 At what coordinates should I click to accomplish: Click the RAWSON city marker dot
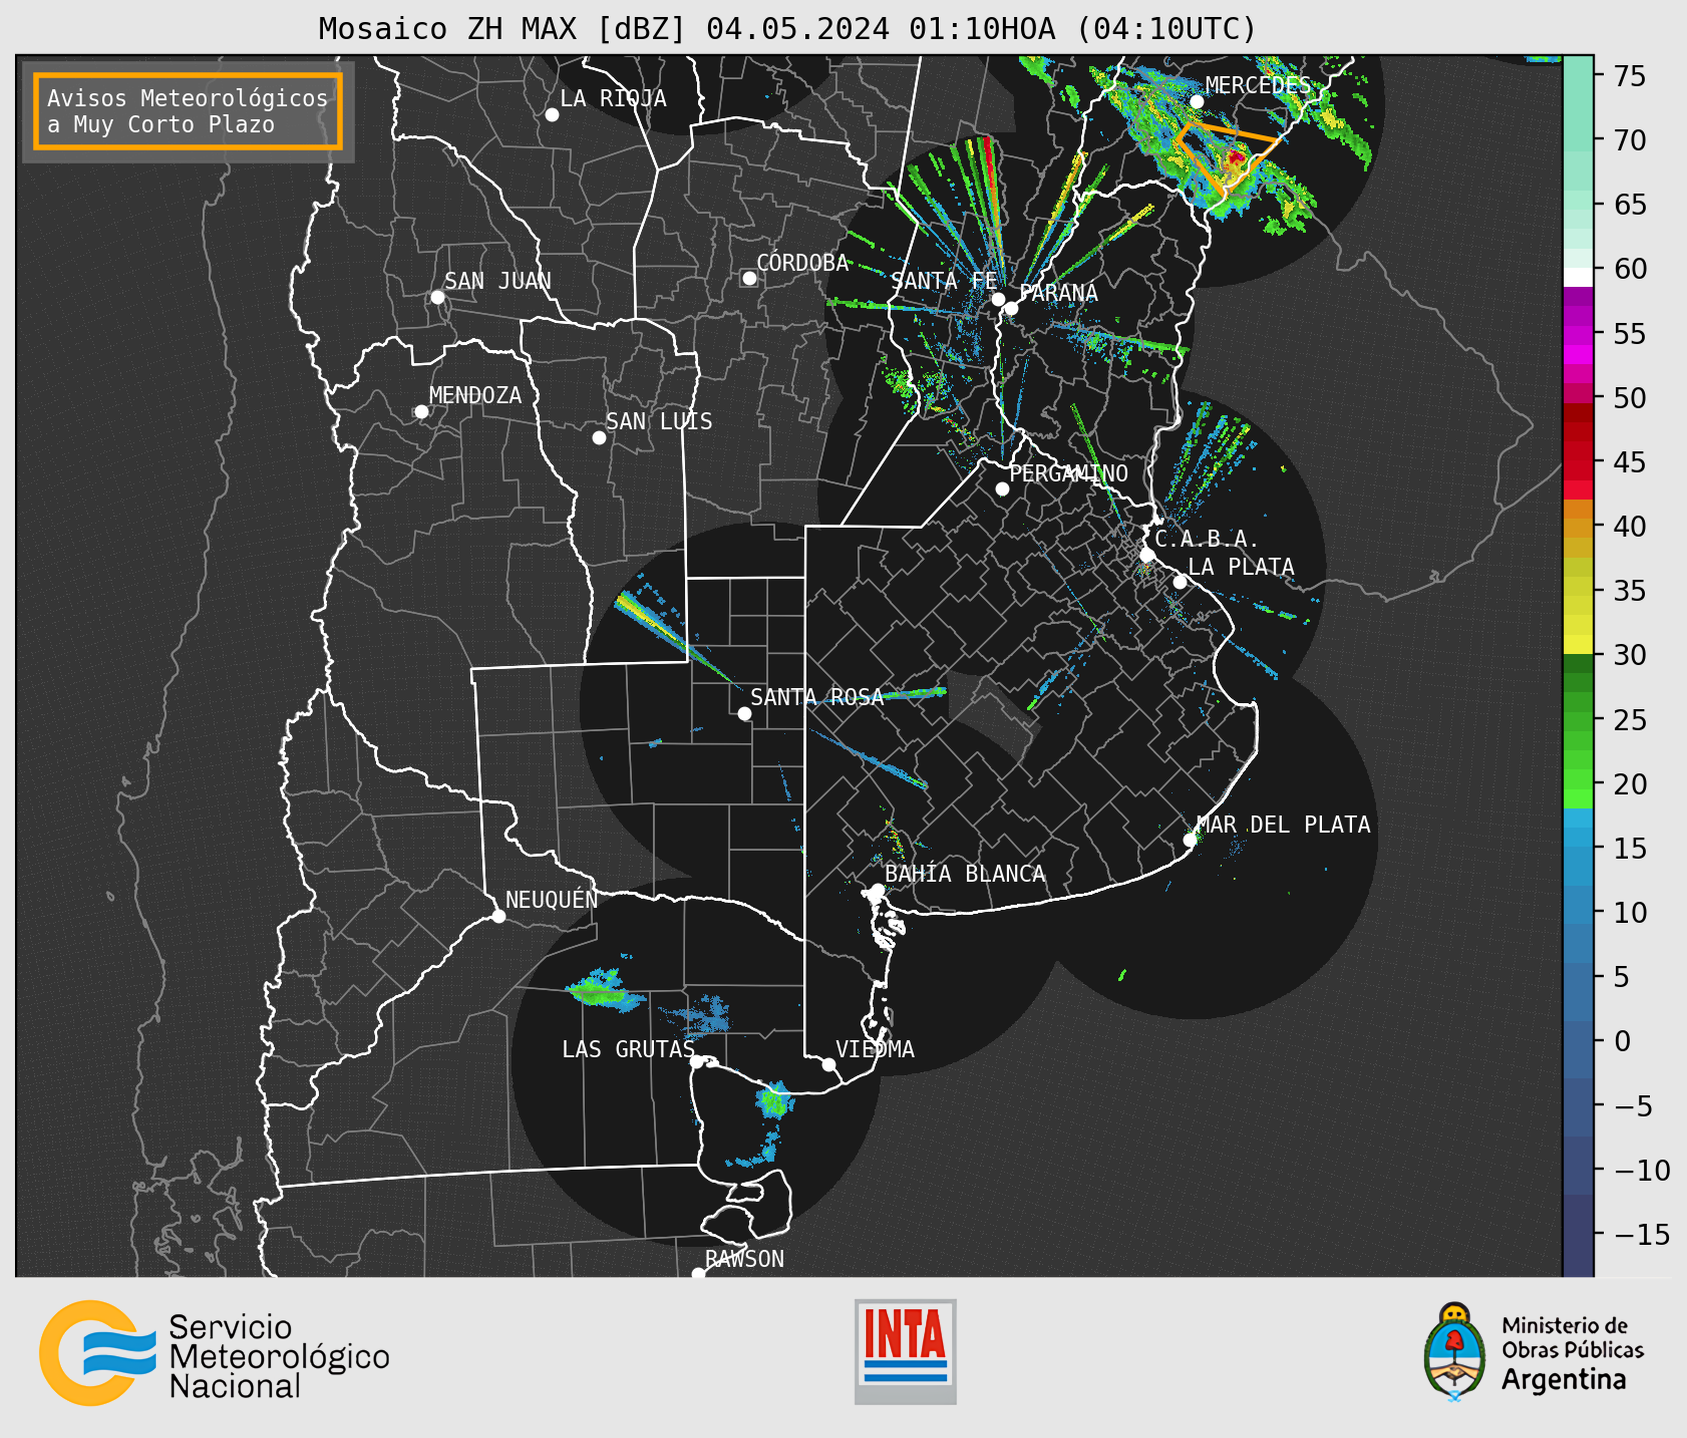pyautogui.click(x=698, y=1273)
